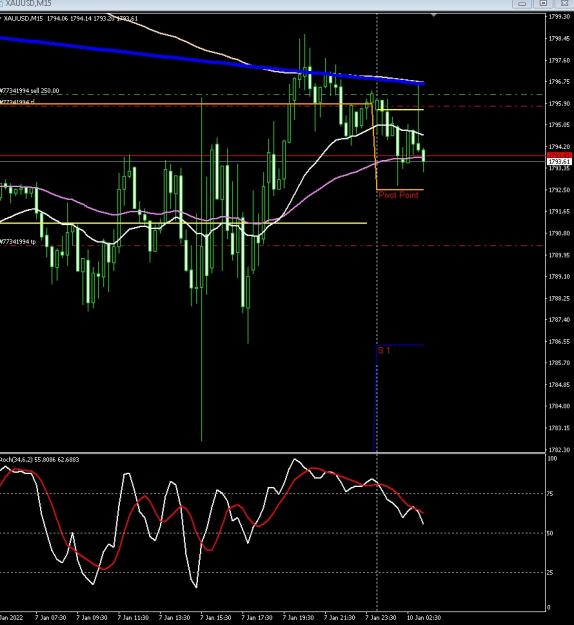This screenshot has height=625, width=574.
Task: Click the white 1793.61 current price tag
Action: click(x=559, y=162)
